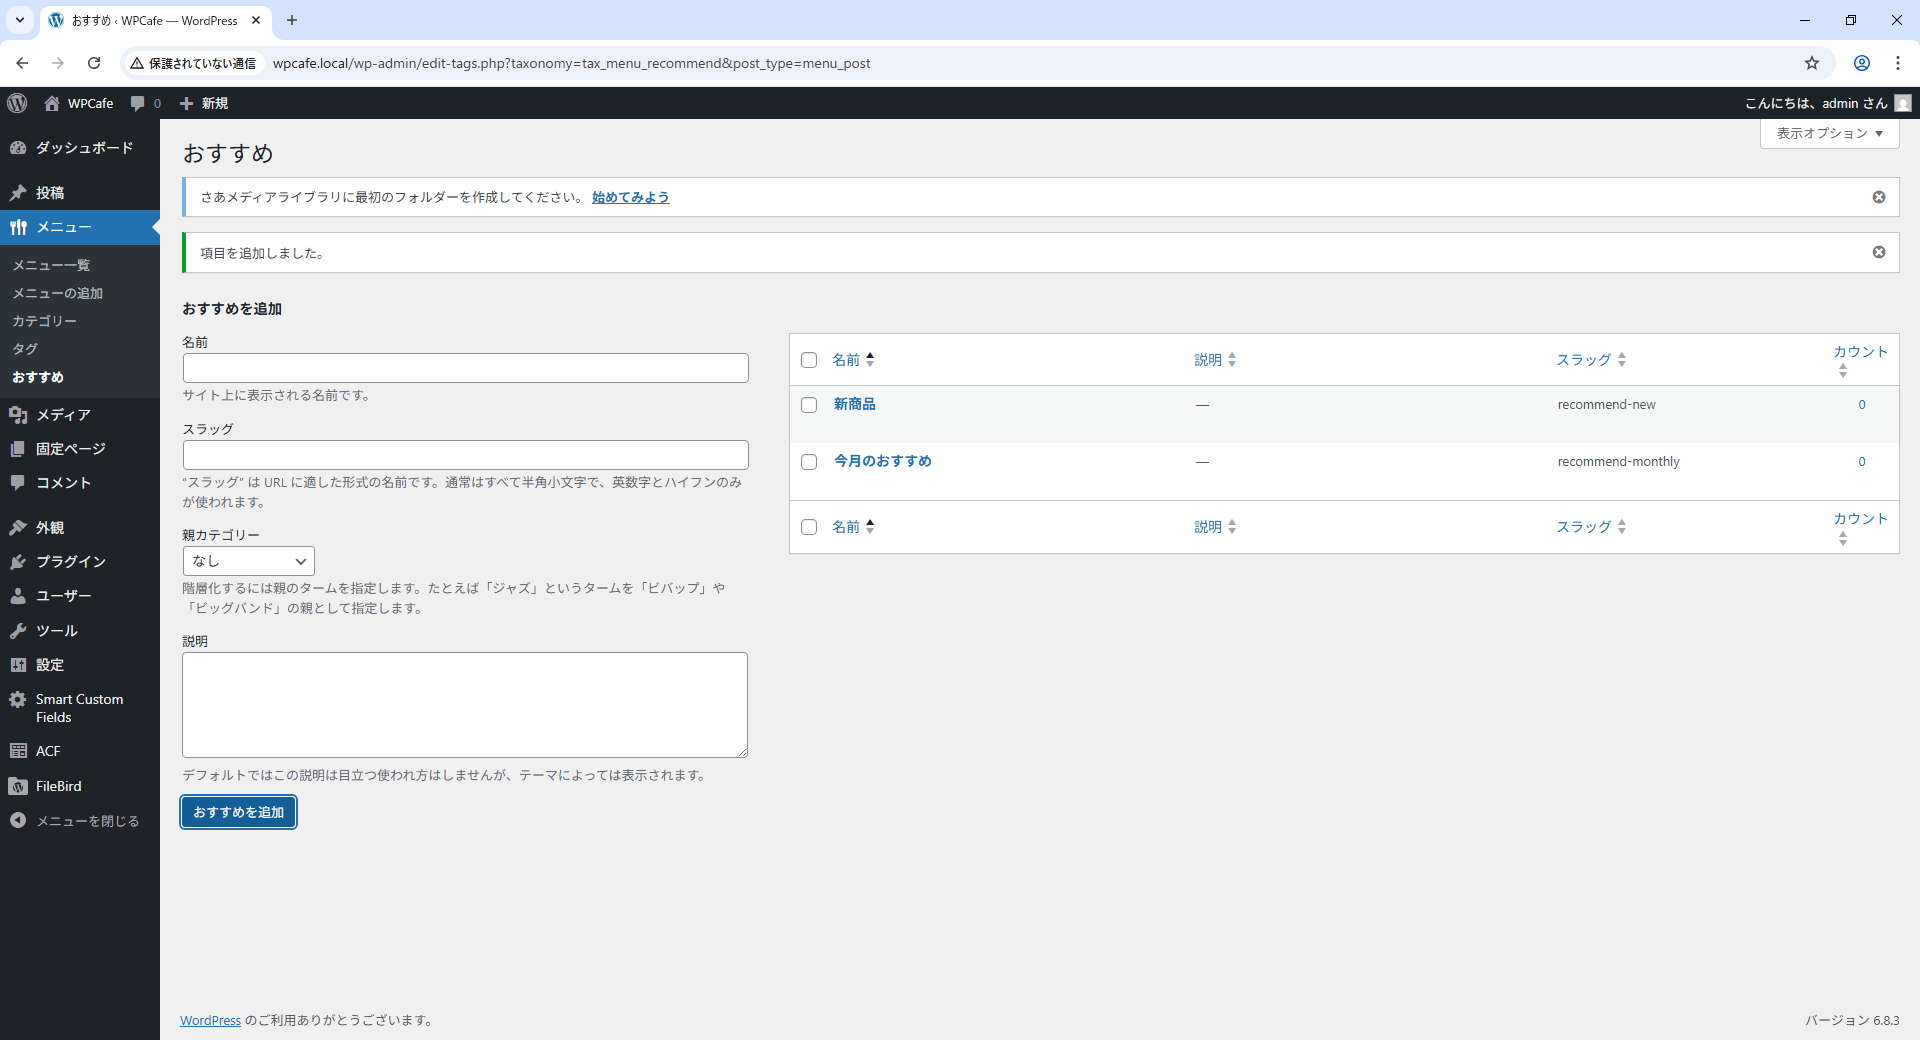Collapse sidebar with メニューを閉じる
1920x1040 pixels.
click(x=86, y=821)
